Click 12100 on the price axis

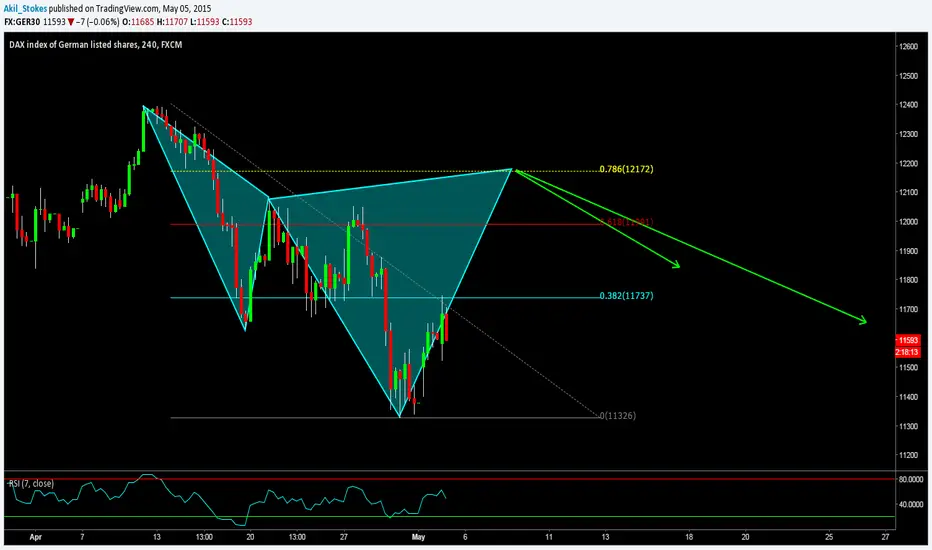pos(907,192)
